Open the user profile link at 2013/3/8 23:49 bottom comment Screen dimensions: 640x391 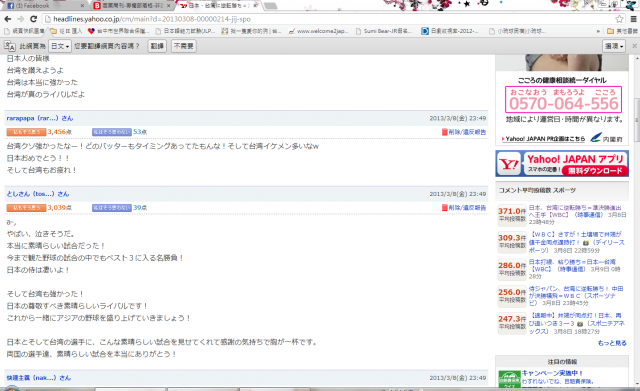tap(38, 378)
